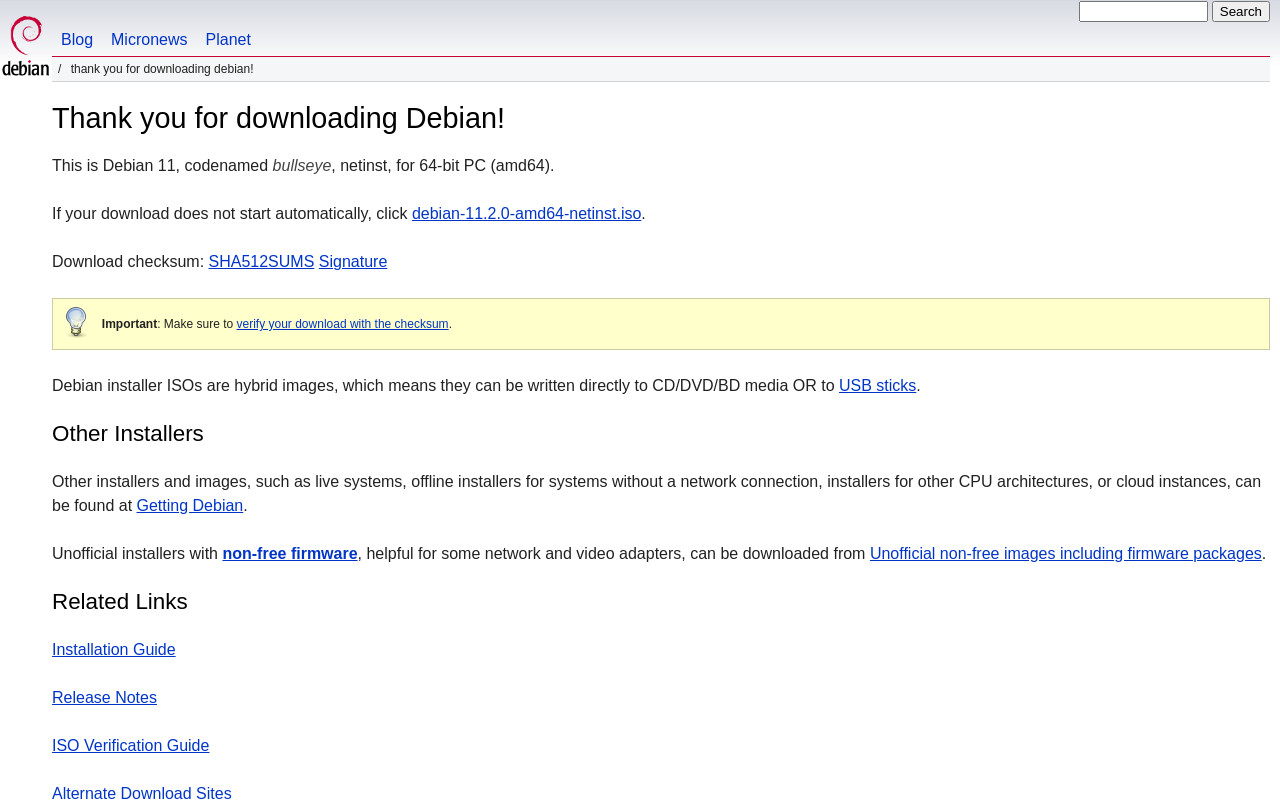
Task: Click the 'Related Links' heading
Action: (x=120, y=602)
